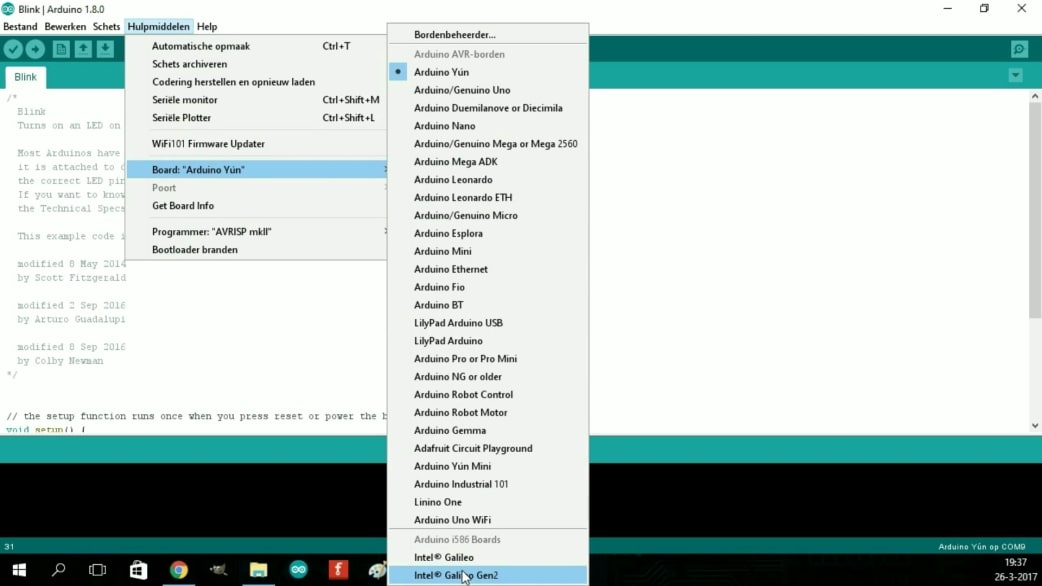Choose Arduino Yún Mini board
1042x586 pixels.
click(488, 466)
